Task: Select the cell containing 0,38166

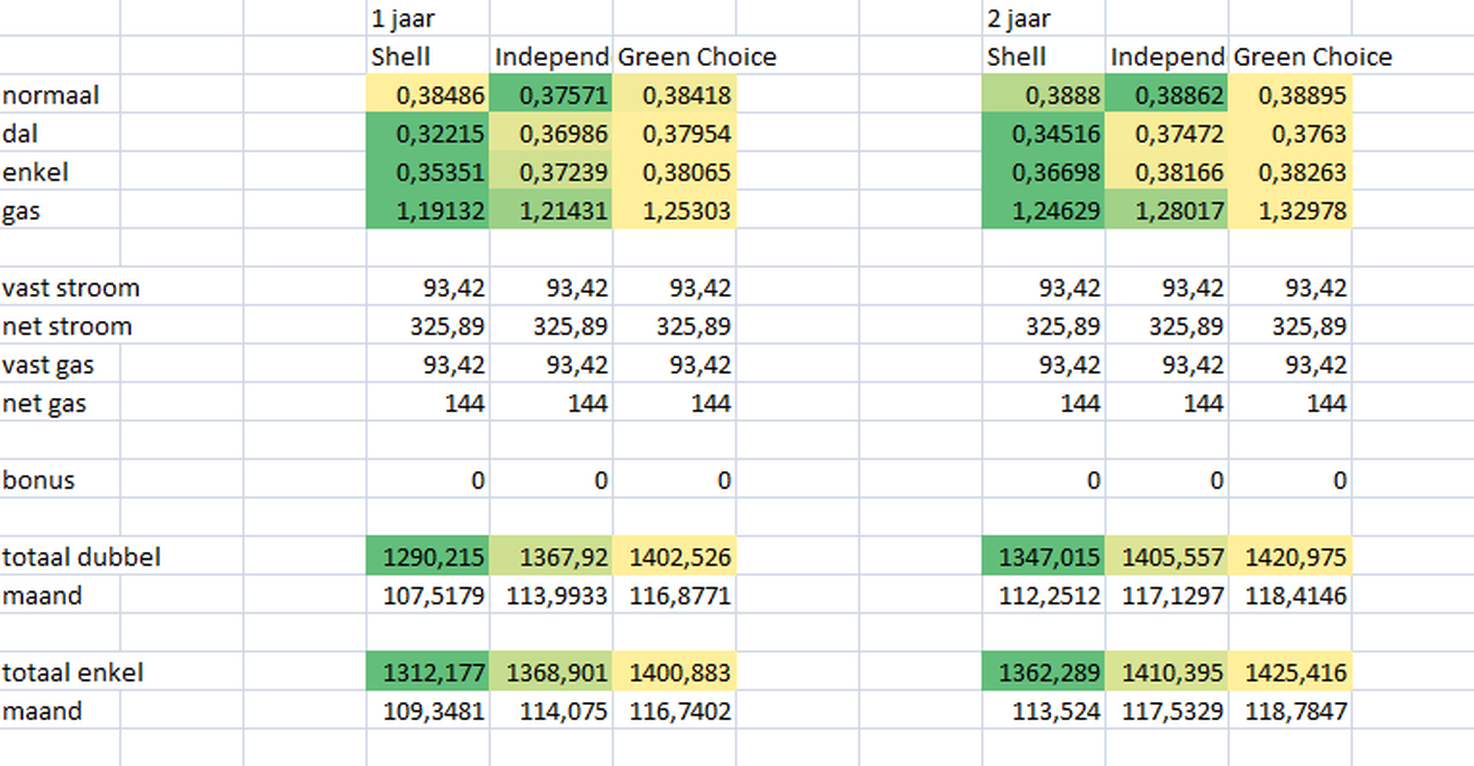Action: [x=1166, y=172]
